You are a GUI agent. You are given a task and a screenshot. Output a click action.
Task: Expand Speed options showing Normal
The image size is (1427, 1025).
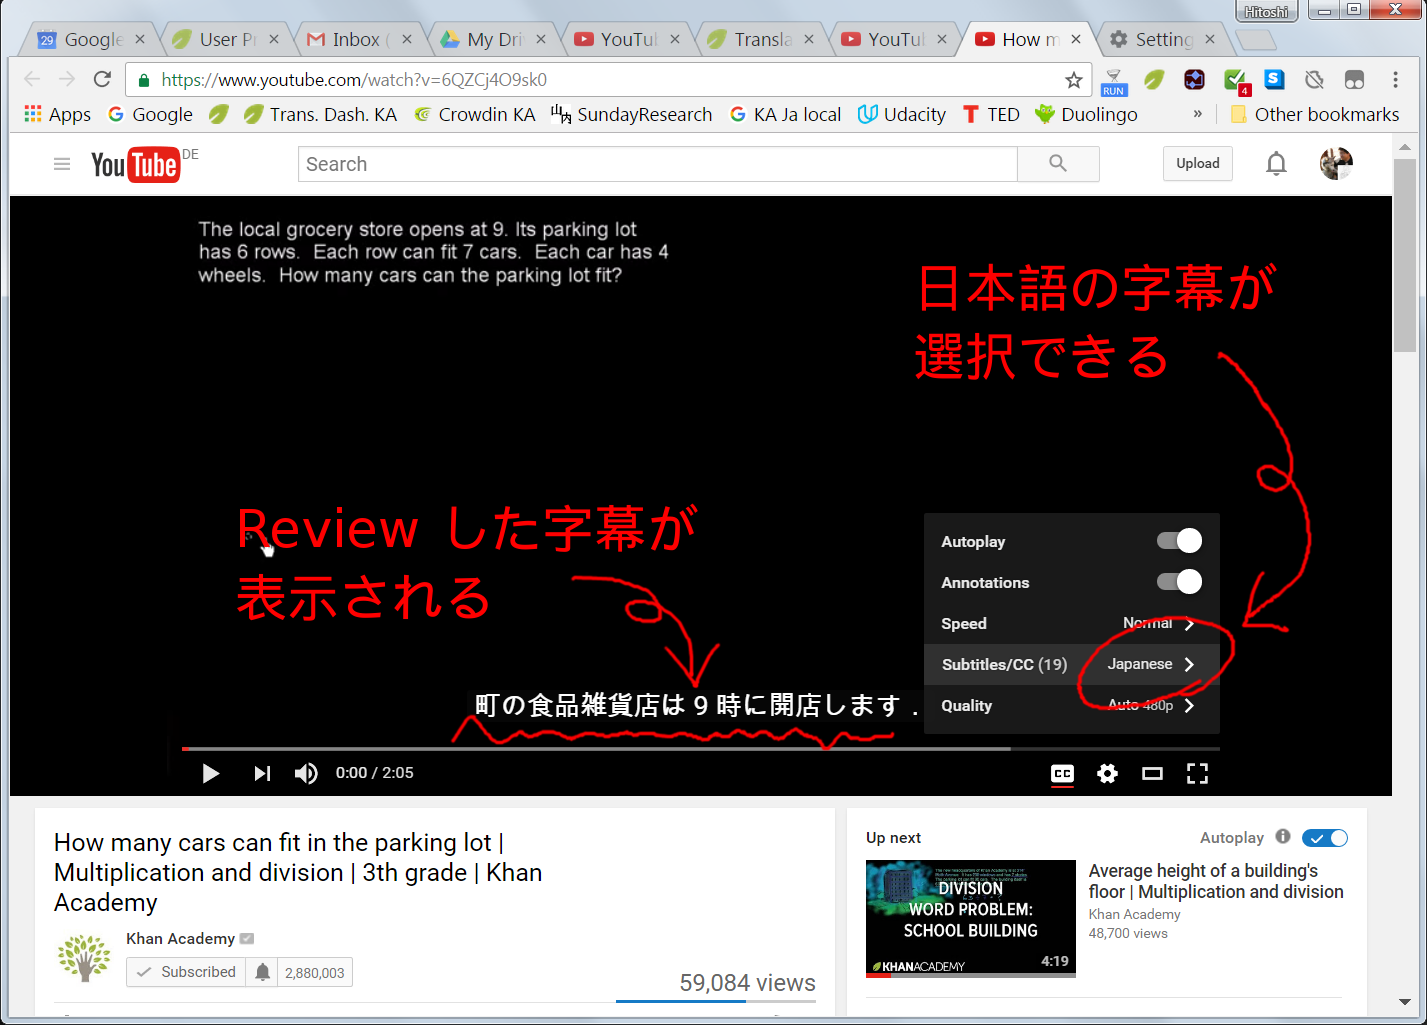click(1070, 623)
